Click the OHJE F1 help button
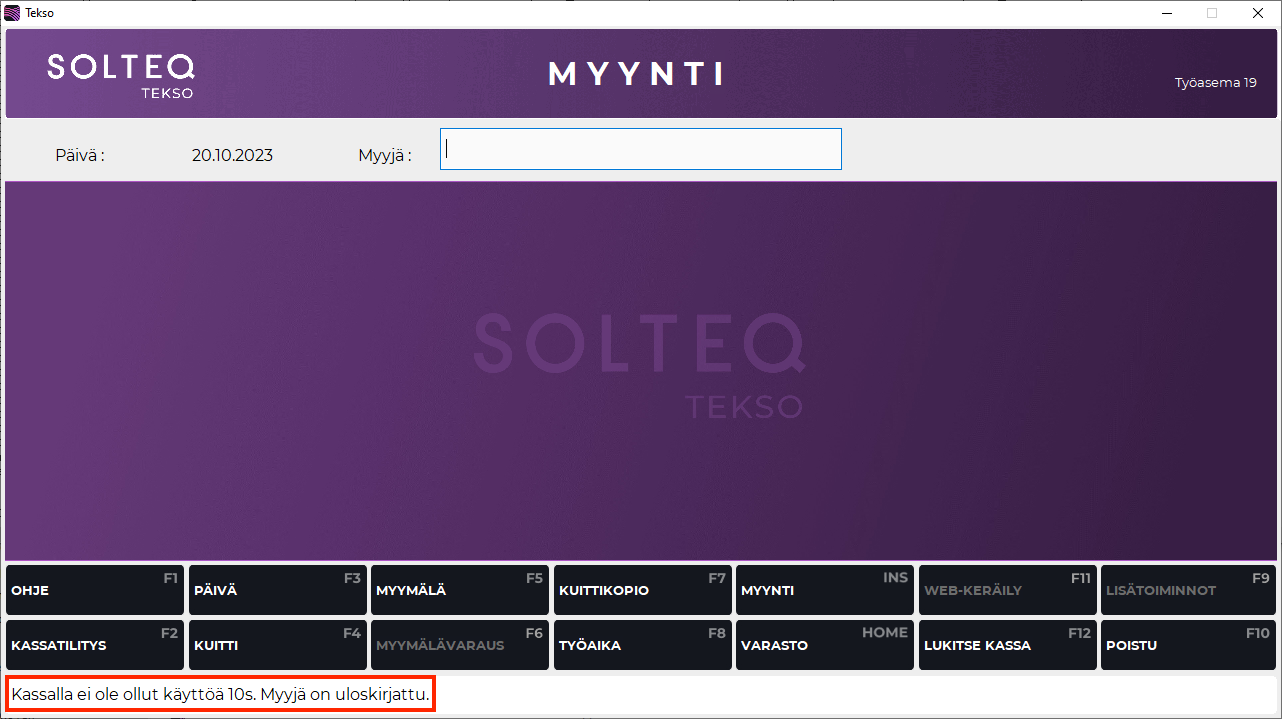Screen dimensions: 1282x719 tap(95, 590)
